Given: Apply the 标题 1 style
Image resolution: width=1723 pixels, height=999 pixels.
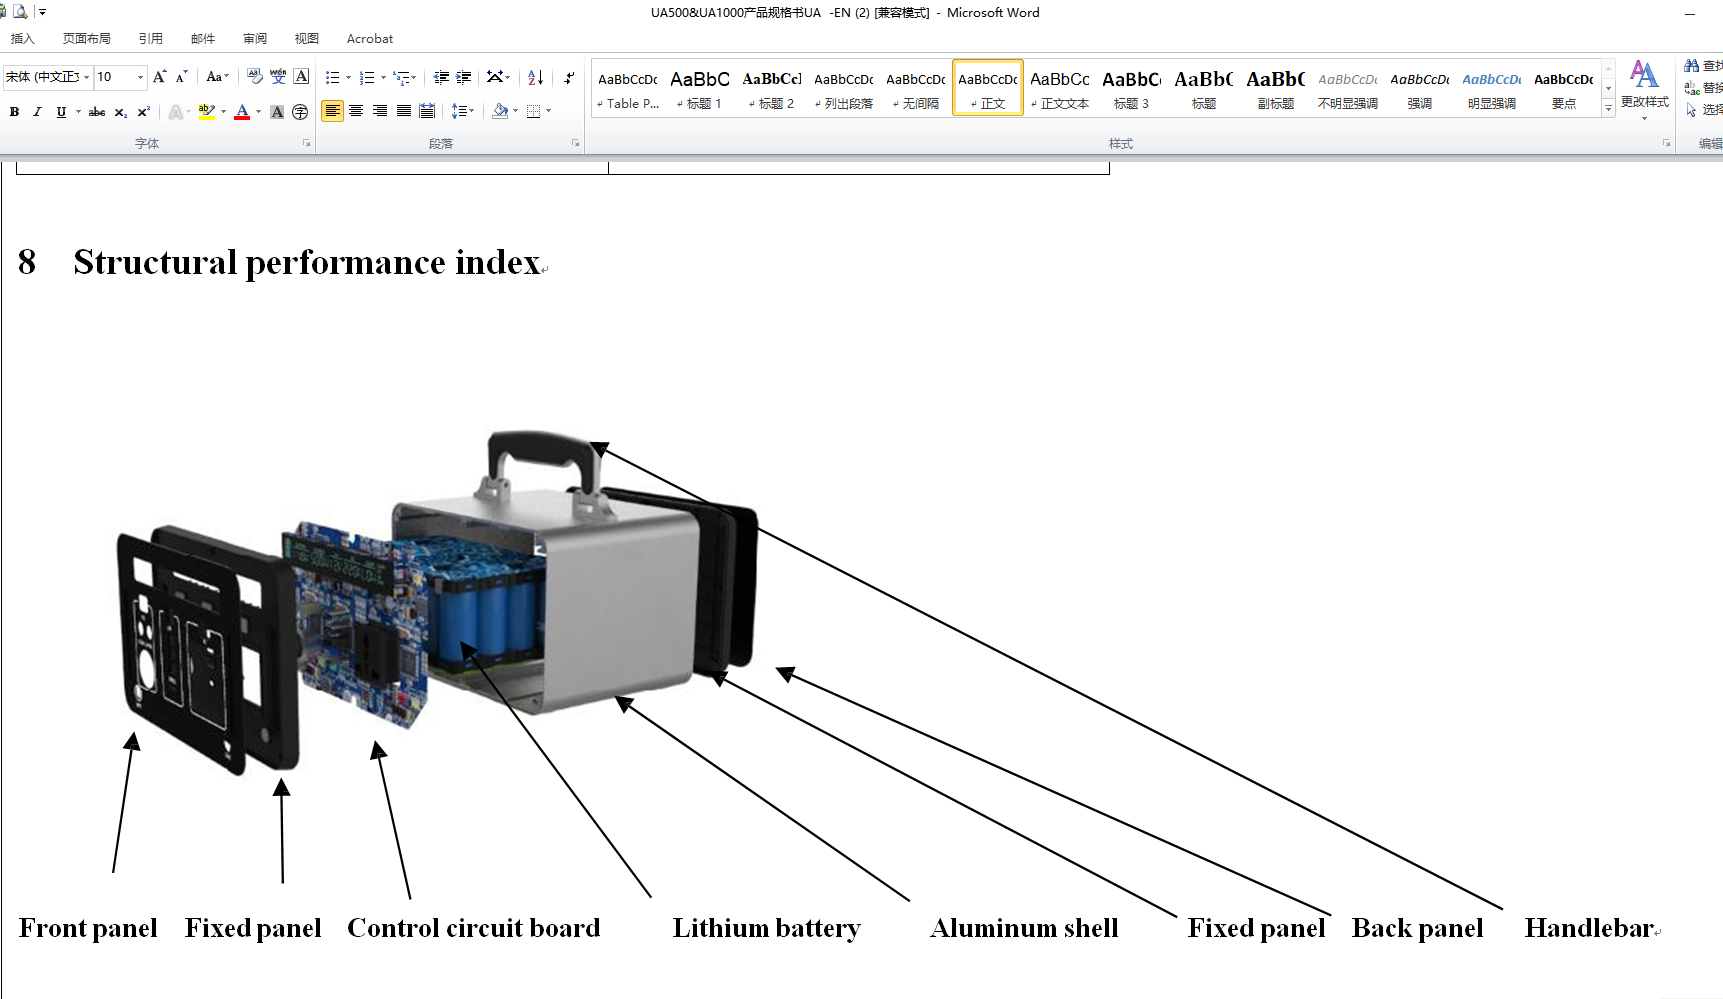Looking at the screenshot, I should tap(700, 89).
